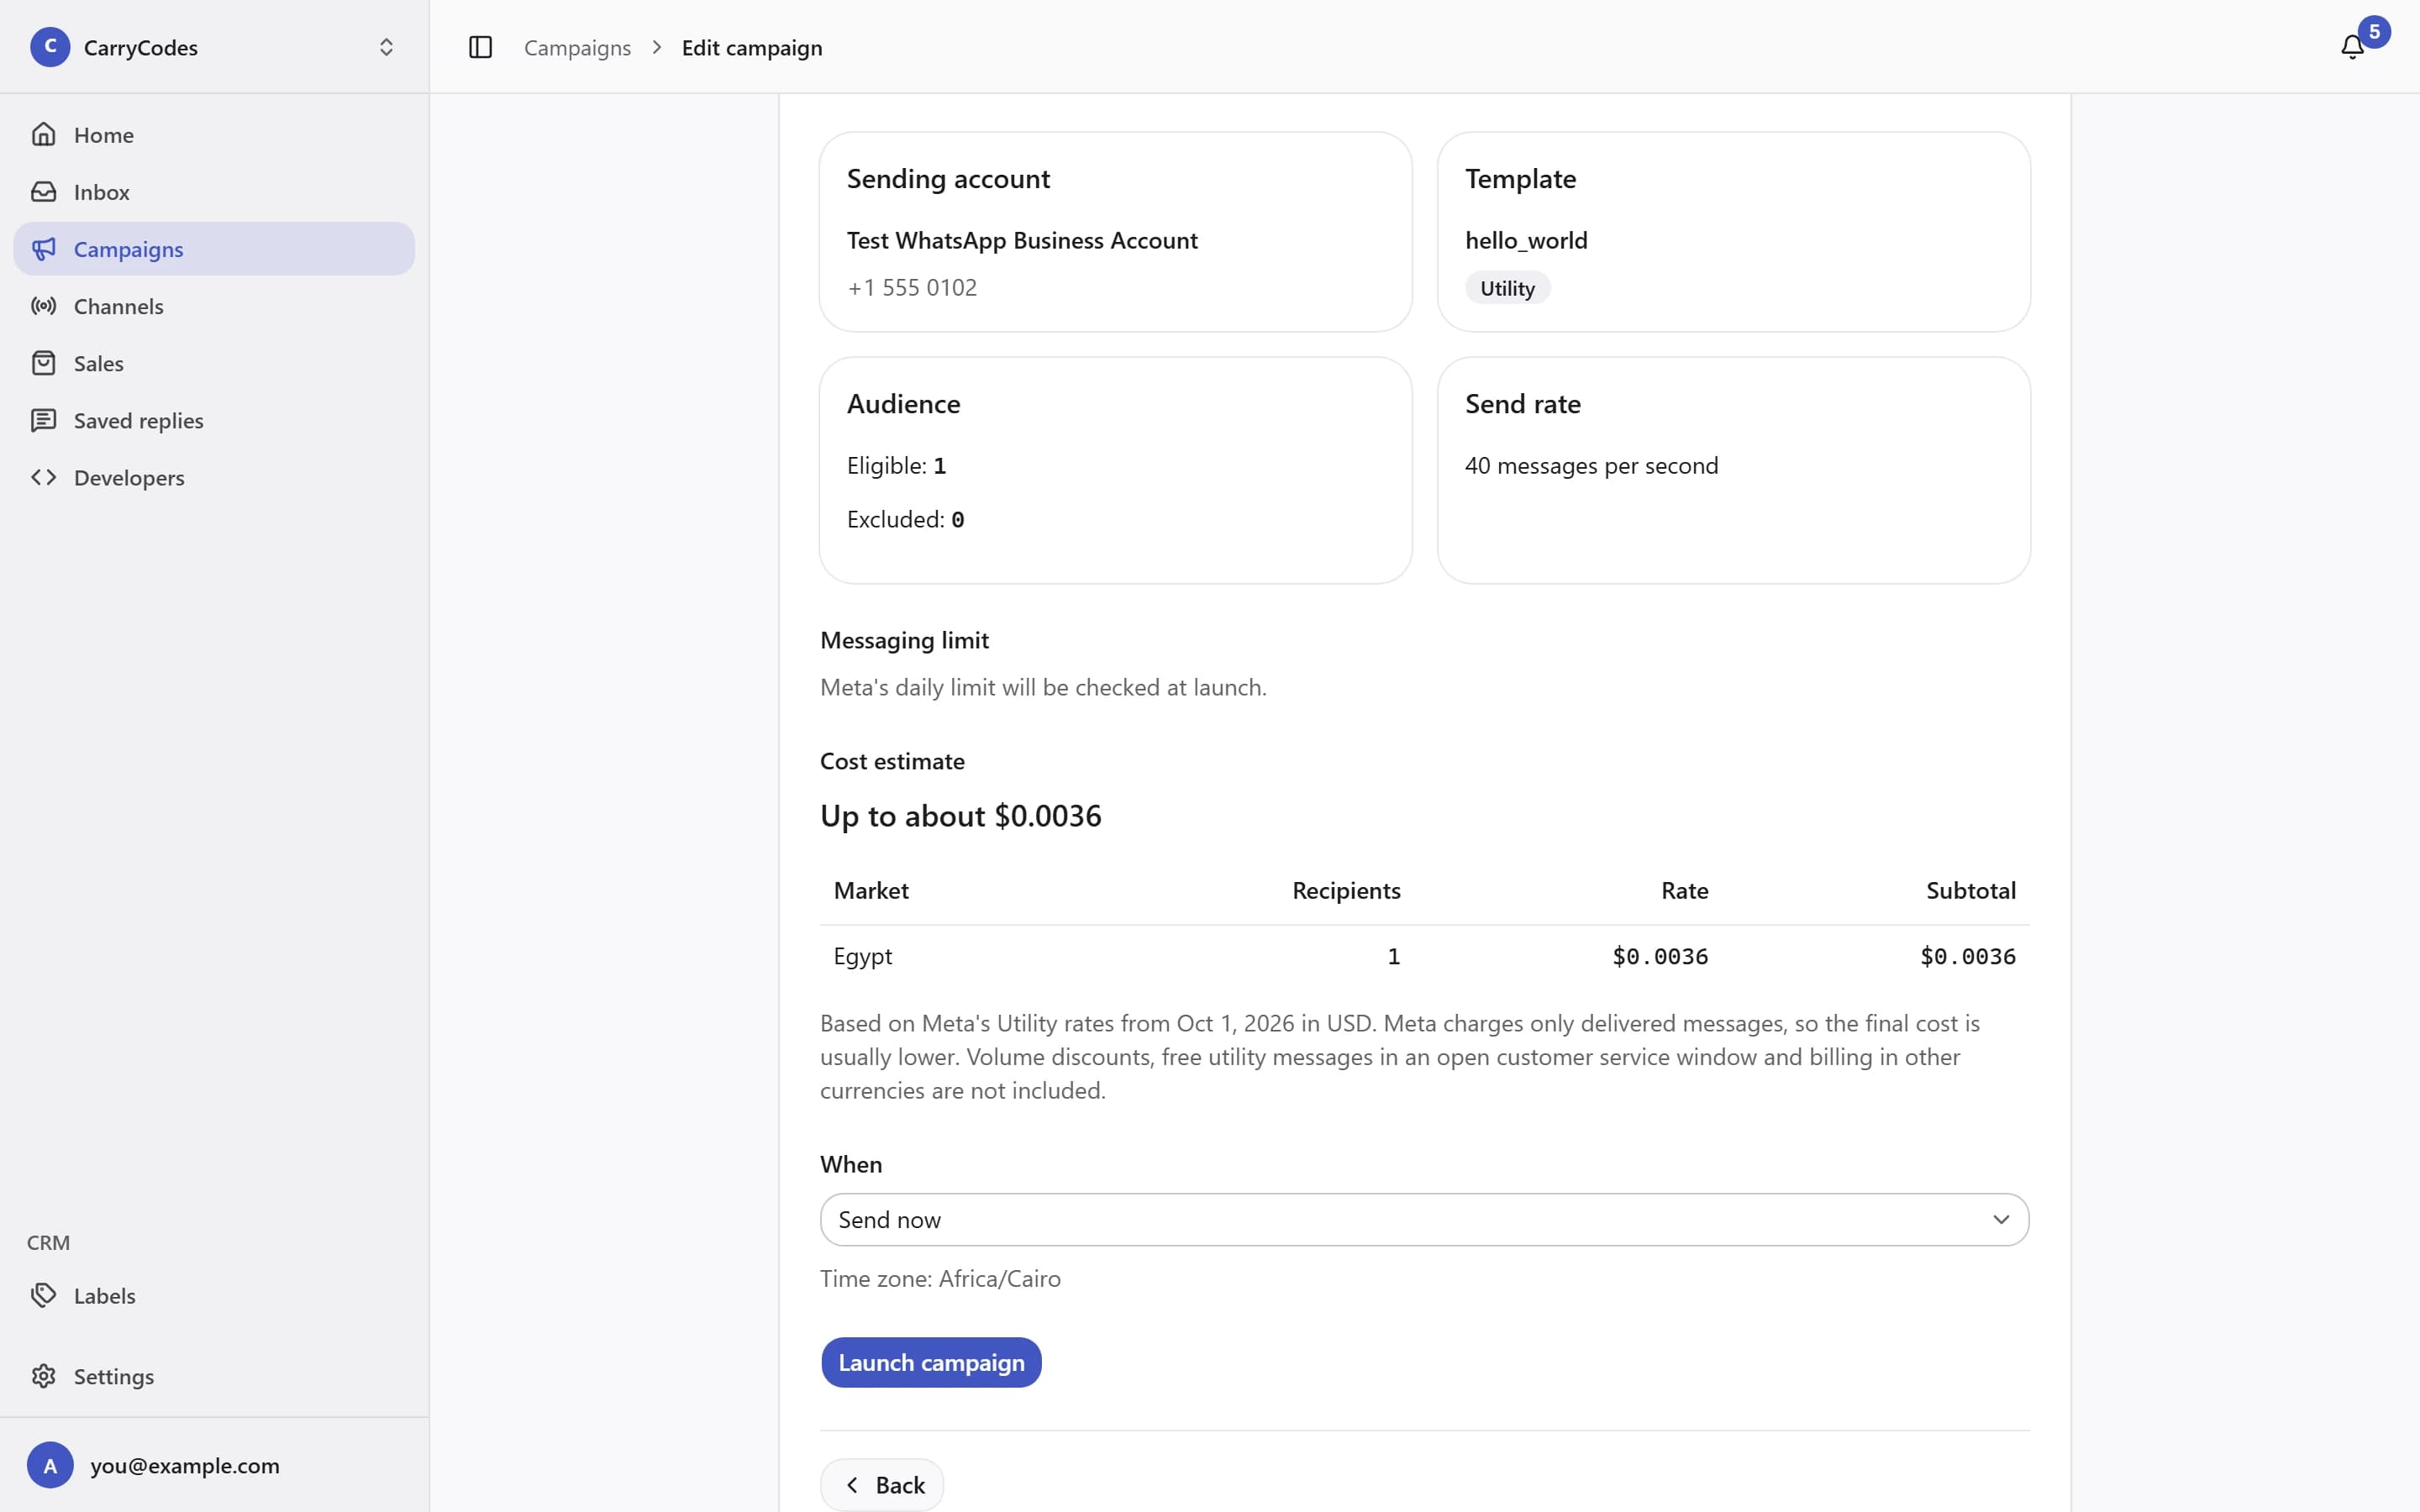2420x1512 pixels.
Task: Open Saved replies in the sidebar
Action: coord(214,420)
